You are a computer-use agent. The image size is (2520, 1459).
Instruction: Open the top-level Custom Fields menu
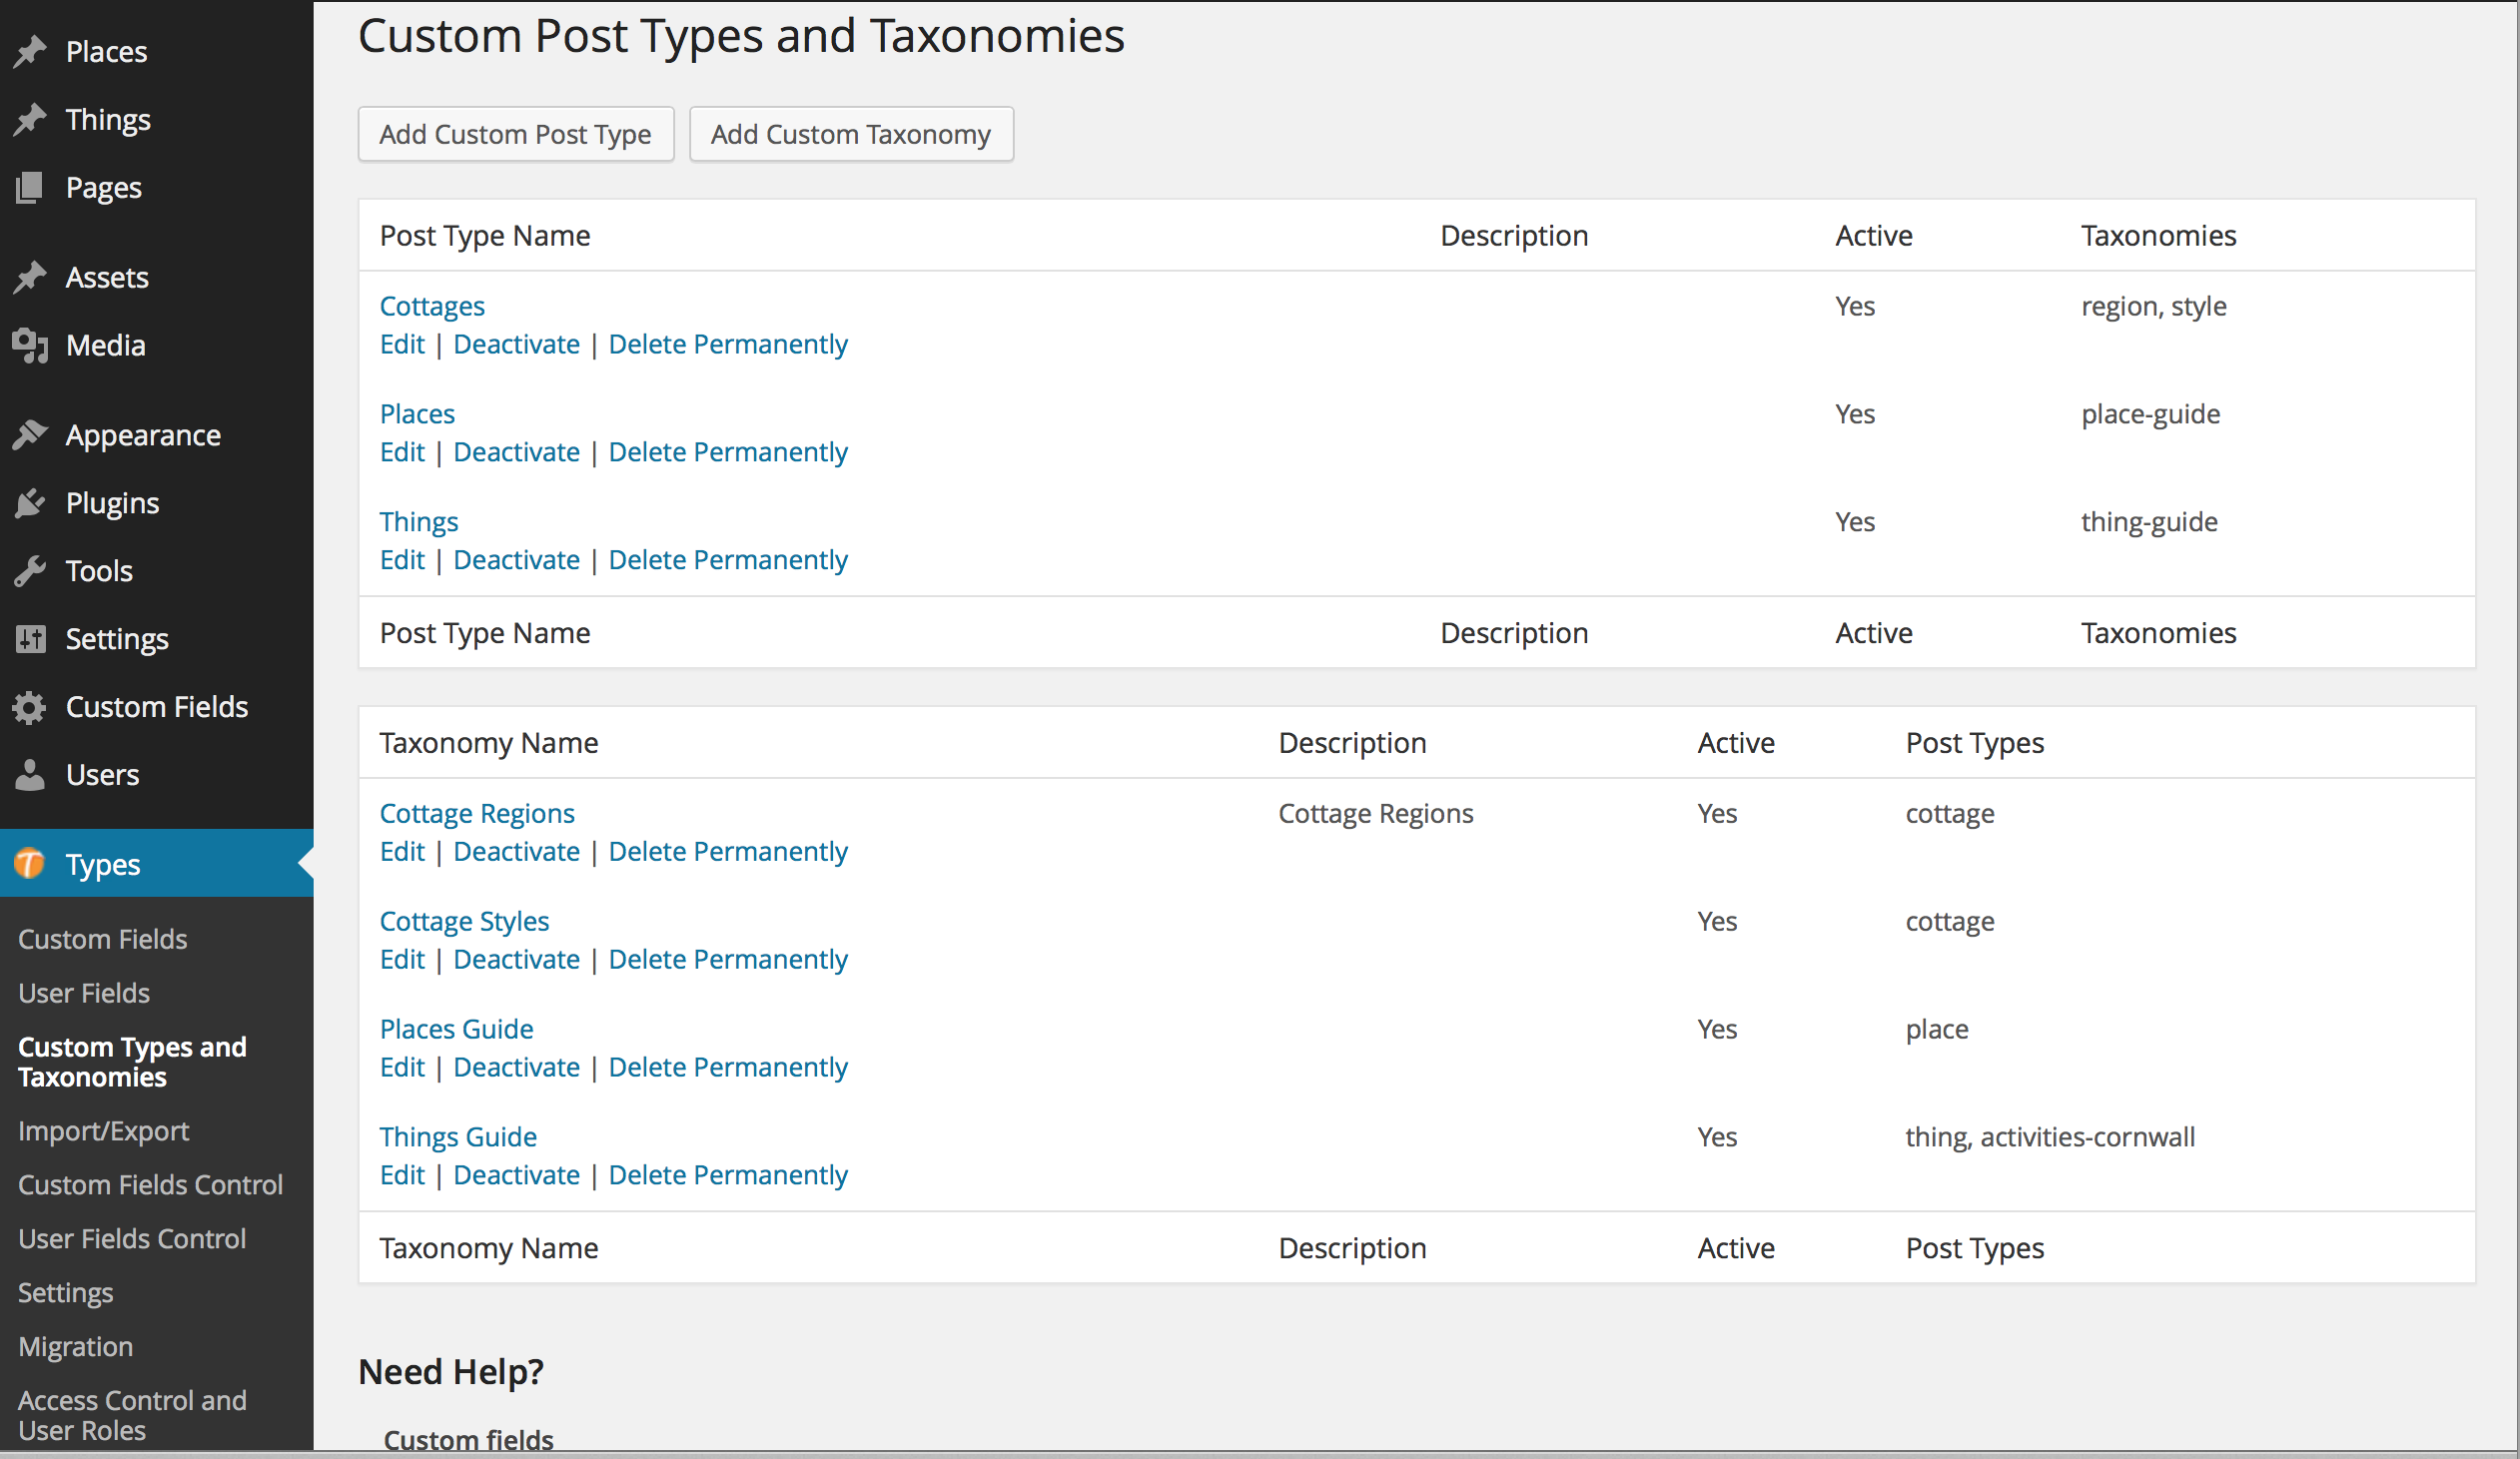point(157,707)
